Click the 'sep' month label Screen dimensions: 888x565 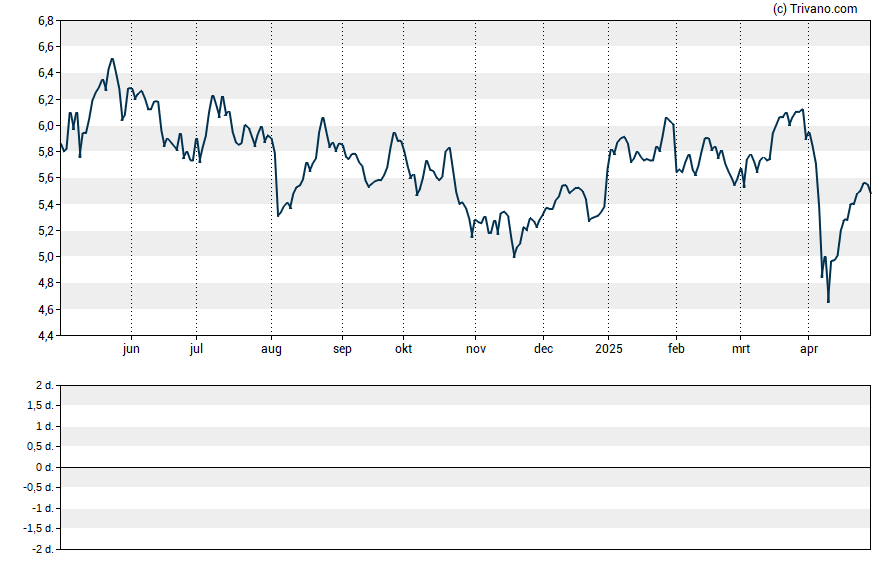pyautogui.click(x=342, y=349)
